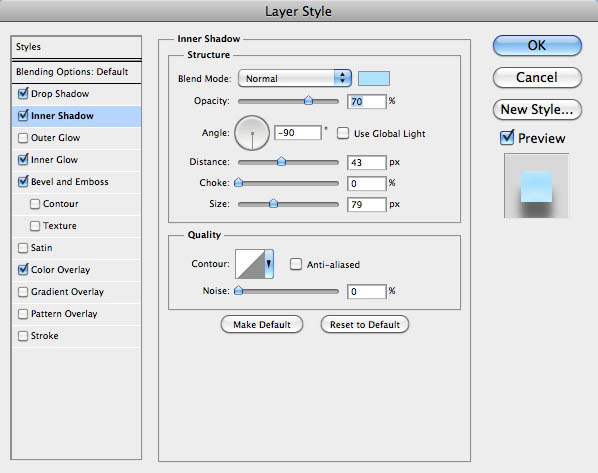
Task: Open the Contour curve thumbnail picker
Action: pos(250,264)
